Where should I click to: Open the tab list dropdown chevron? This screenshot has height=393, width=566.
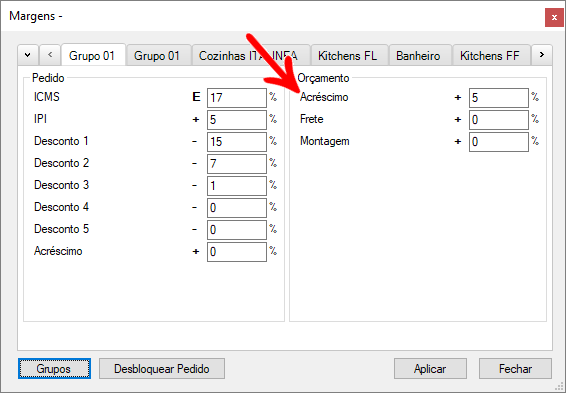(27, 55)
